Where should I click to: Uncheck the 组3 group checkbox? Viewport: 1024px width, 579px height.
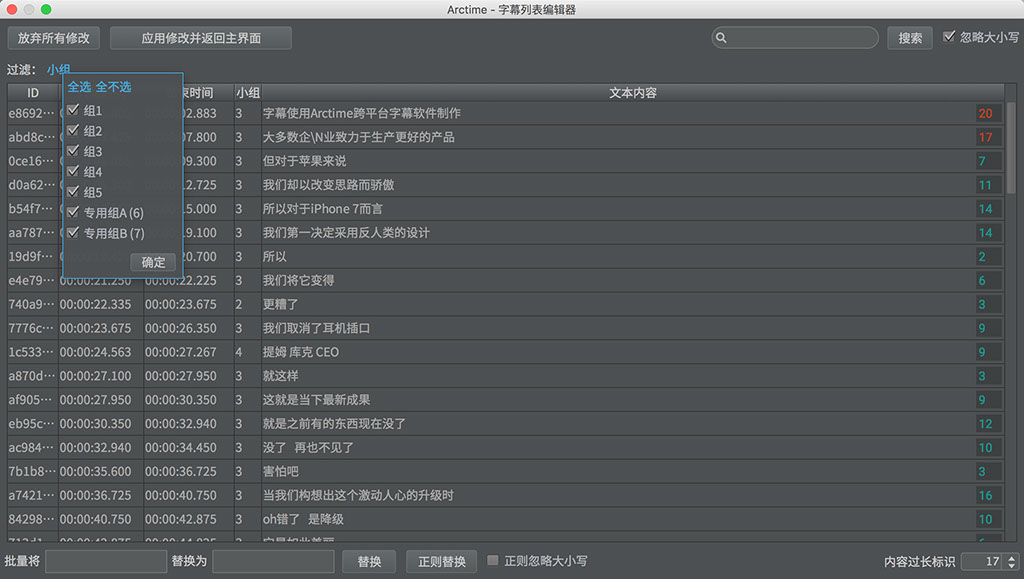point(73,151)
